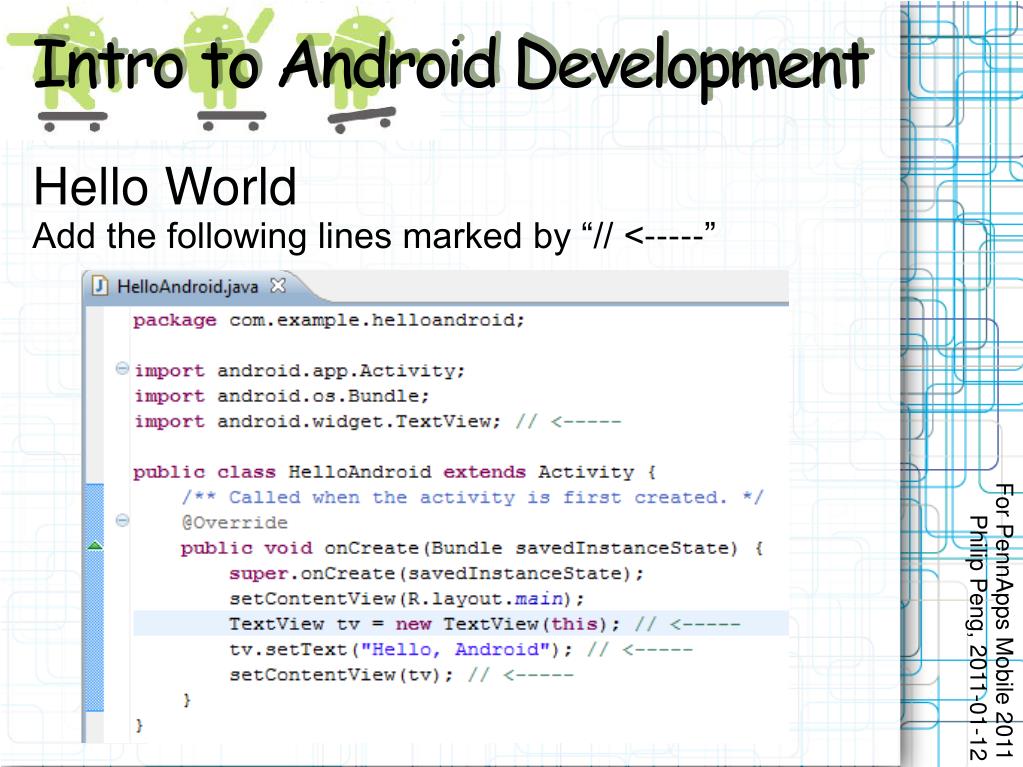
Task: Click the Java file icon on the tab
Action: 100,286
